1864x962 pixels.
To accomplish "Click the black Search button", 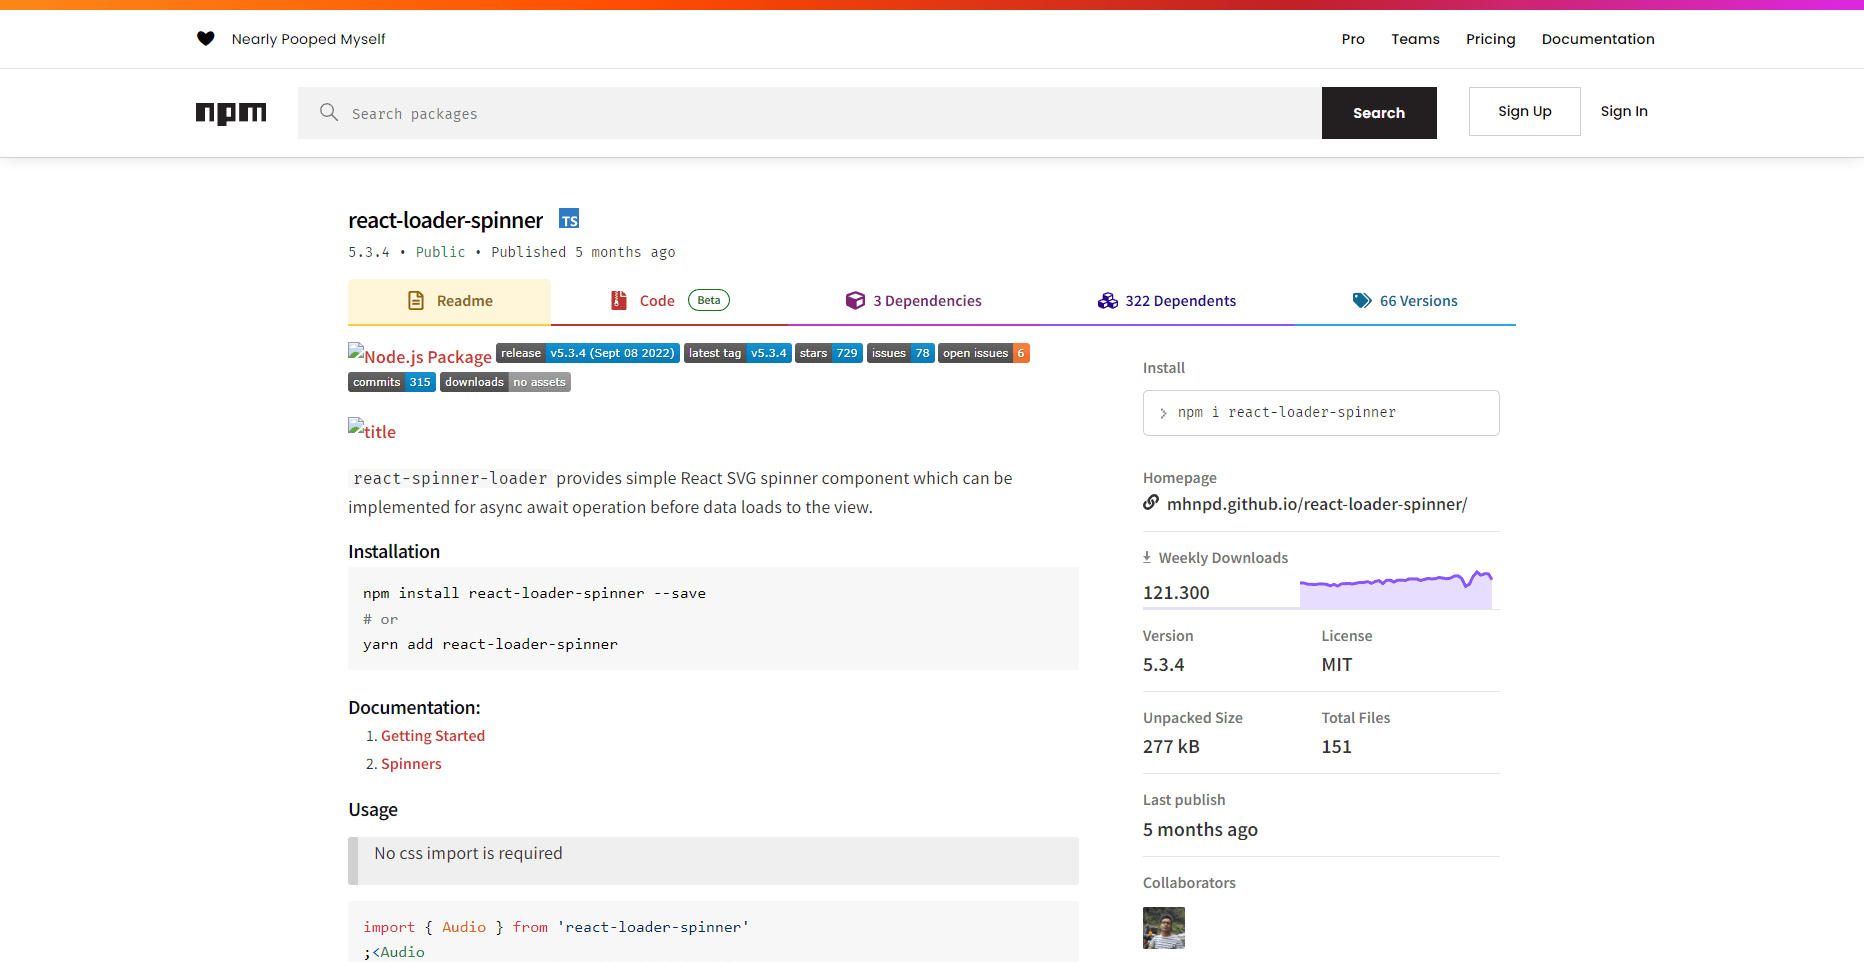I will click(1379, 113).
